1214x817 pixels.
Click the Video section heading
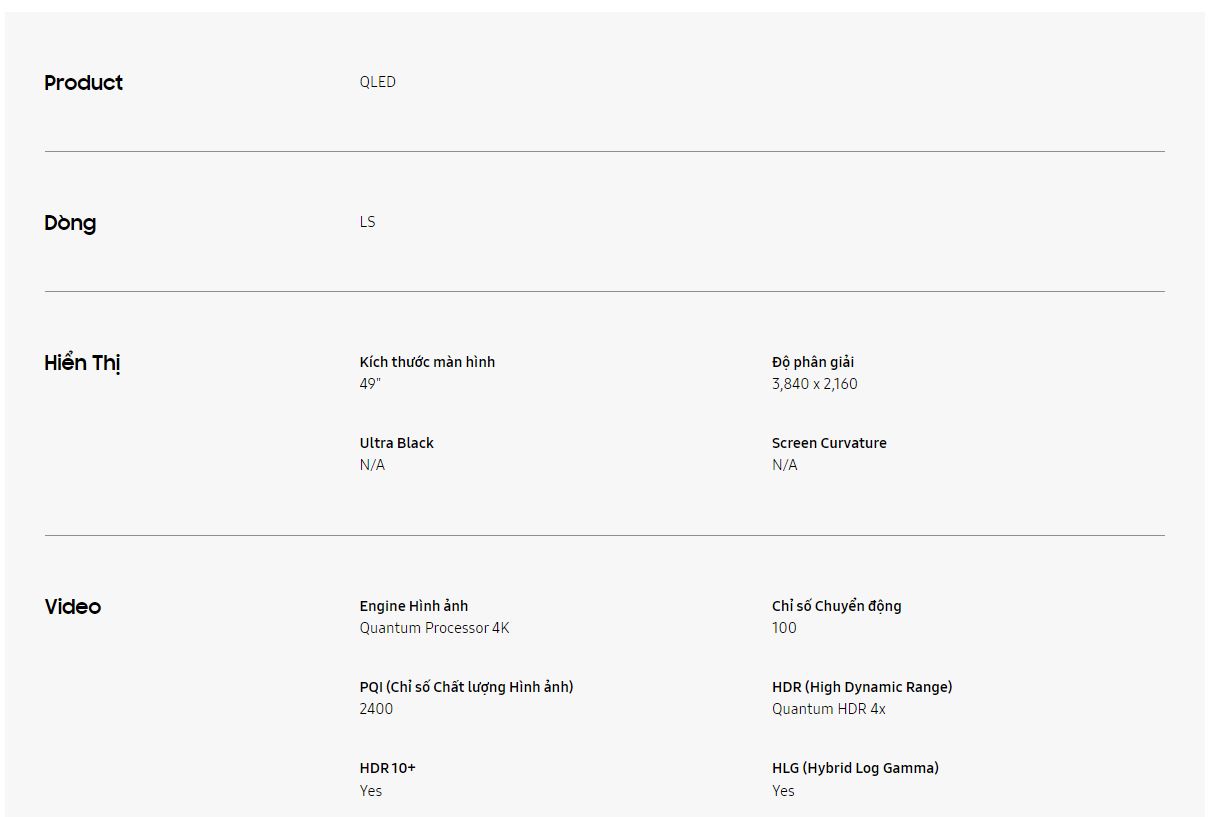tap(73, 607)
